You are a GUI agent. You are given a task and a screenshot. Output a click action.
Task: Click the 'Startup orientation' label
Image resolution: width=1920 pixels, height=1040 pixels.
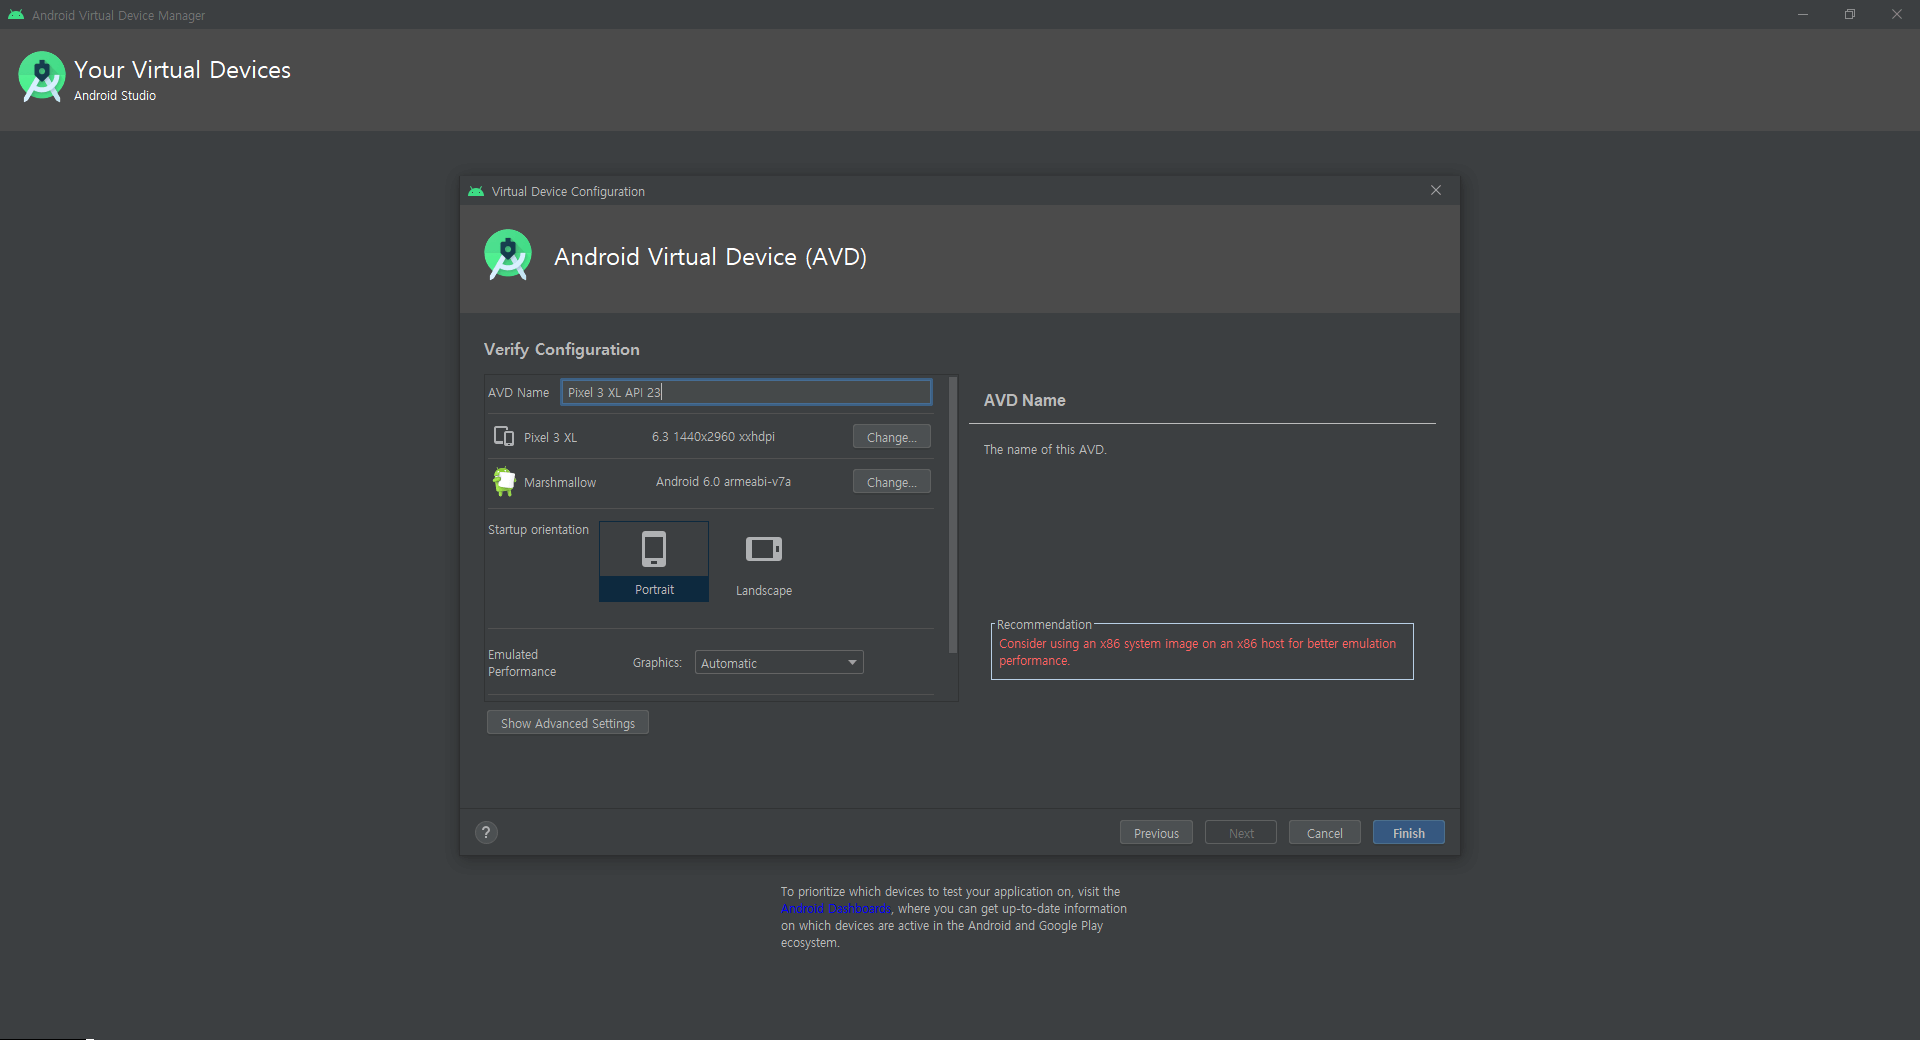(538, 530)
